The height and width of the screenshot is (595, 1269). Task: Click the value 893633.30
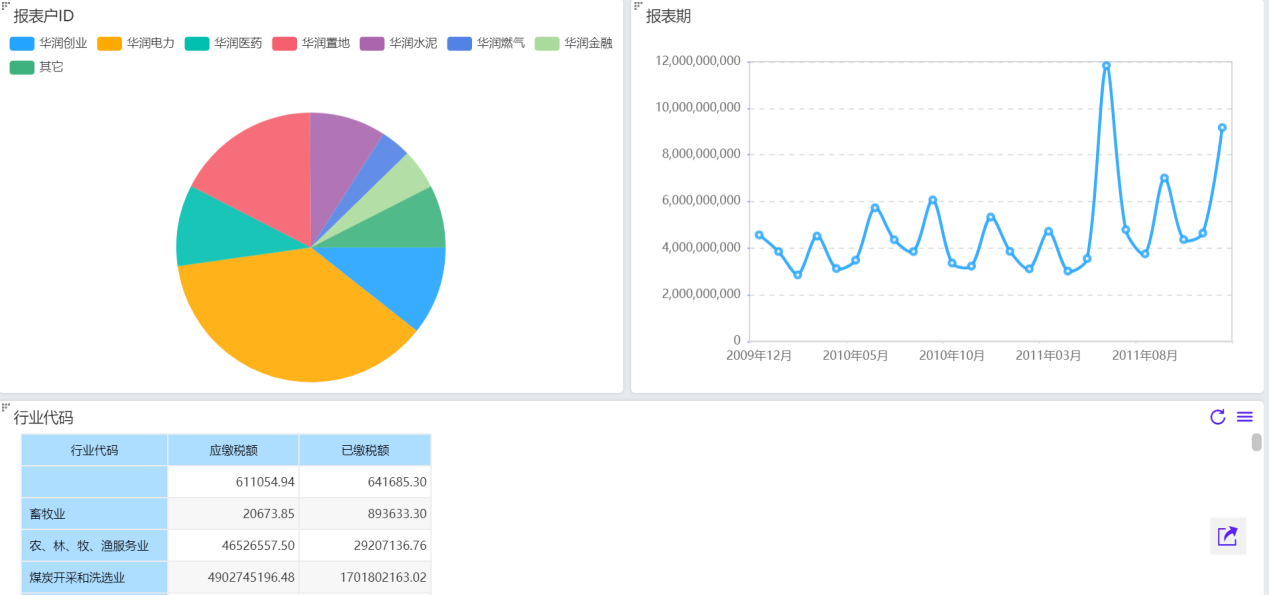click(397, 514)
